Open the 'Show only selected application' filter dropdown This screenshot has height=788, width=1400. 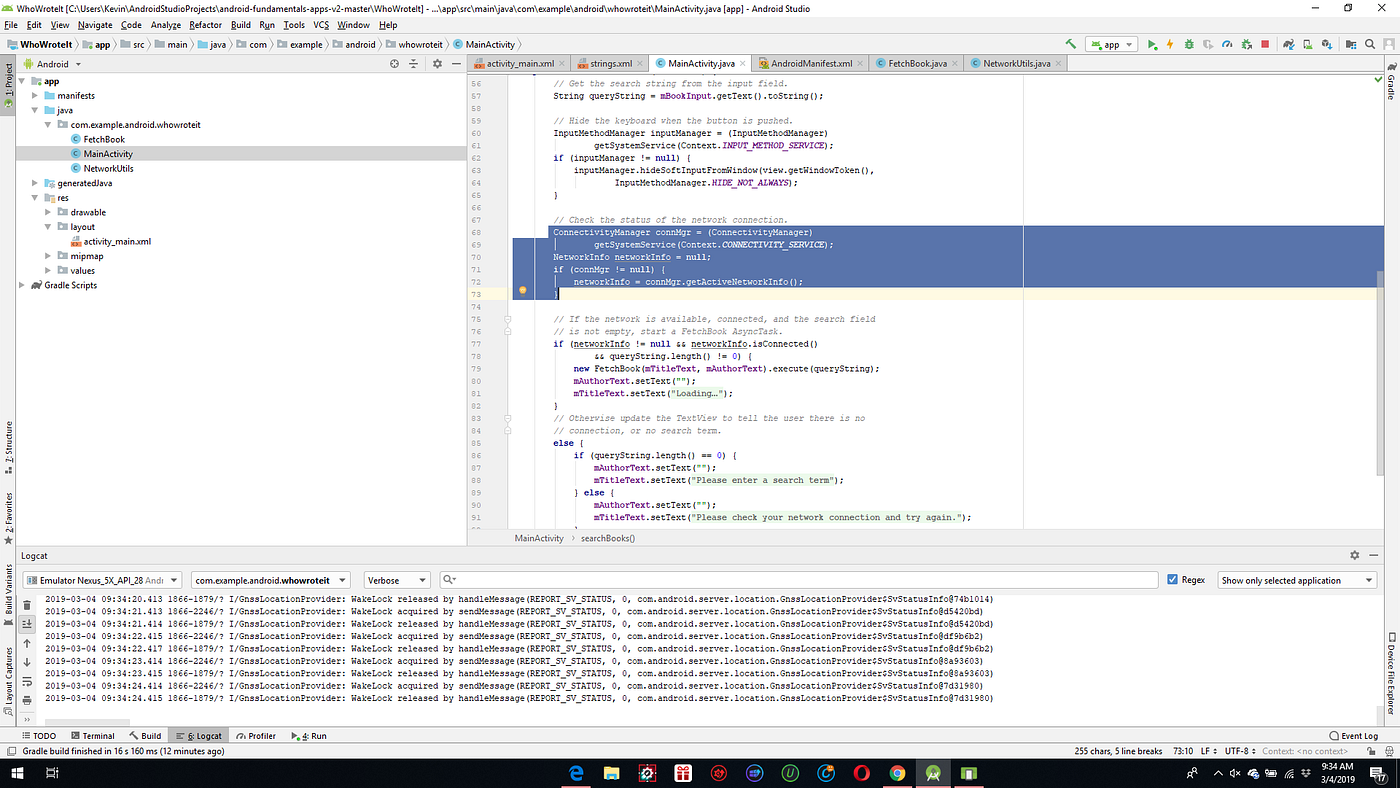coord(1296,579)
